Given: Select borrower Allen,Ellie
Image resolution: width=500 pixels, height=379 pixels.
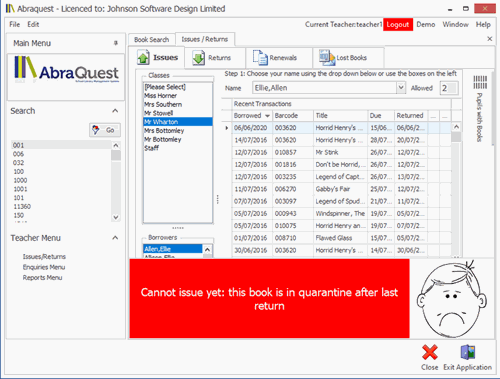Looking at the screenshot, I should pos(173,249).
